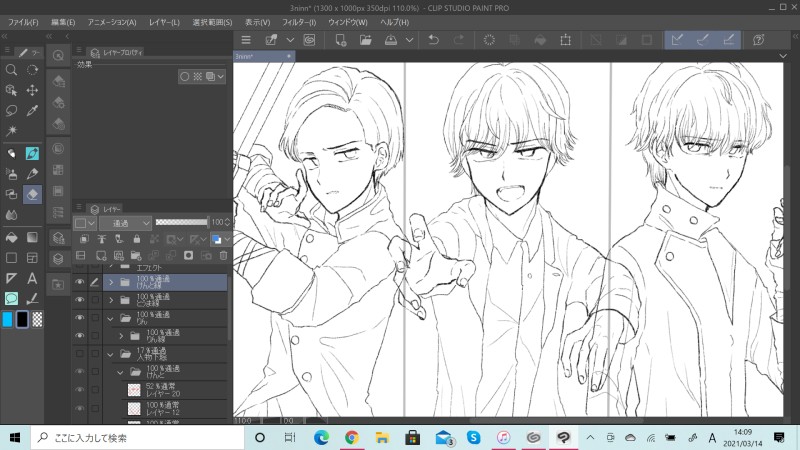Select the Fill bucket tool
The height and width of the screenshot is (450, 800).
pos(11,237)
